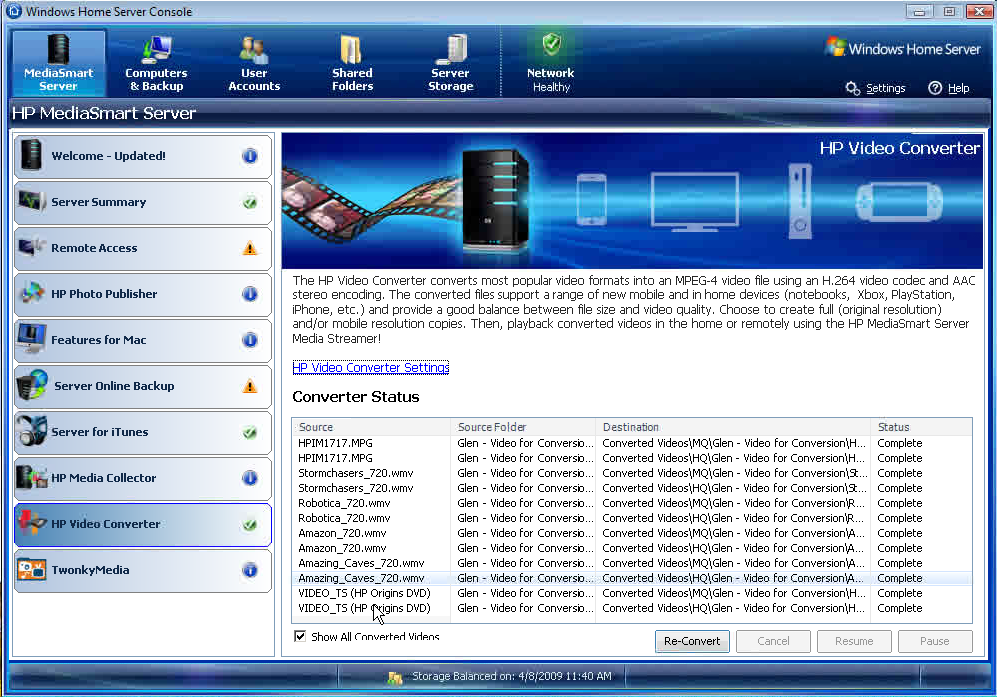This screenshot has height=697, width=997.
Task: Click the HP Photo Publisher icon
Action: click(31, 293)
